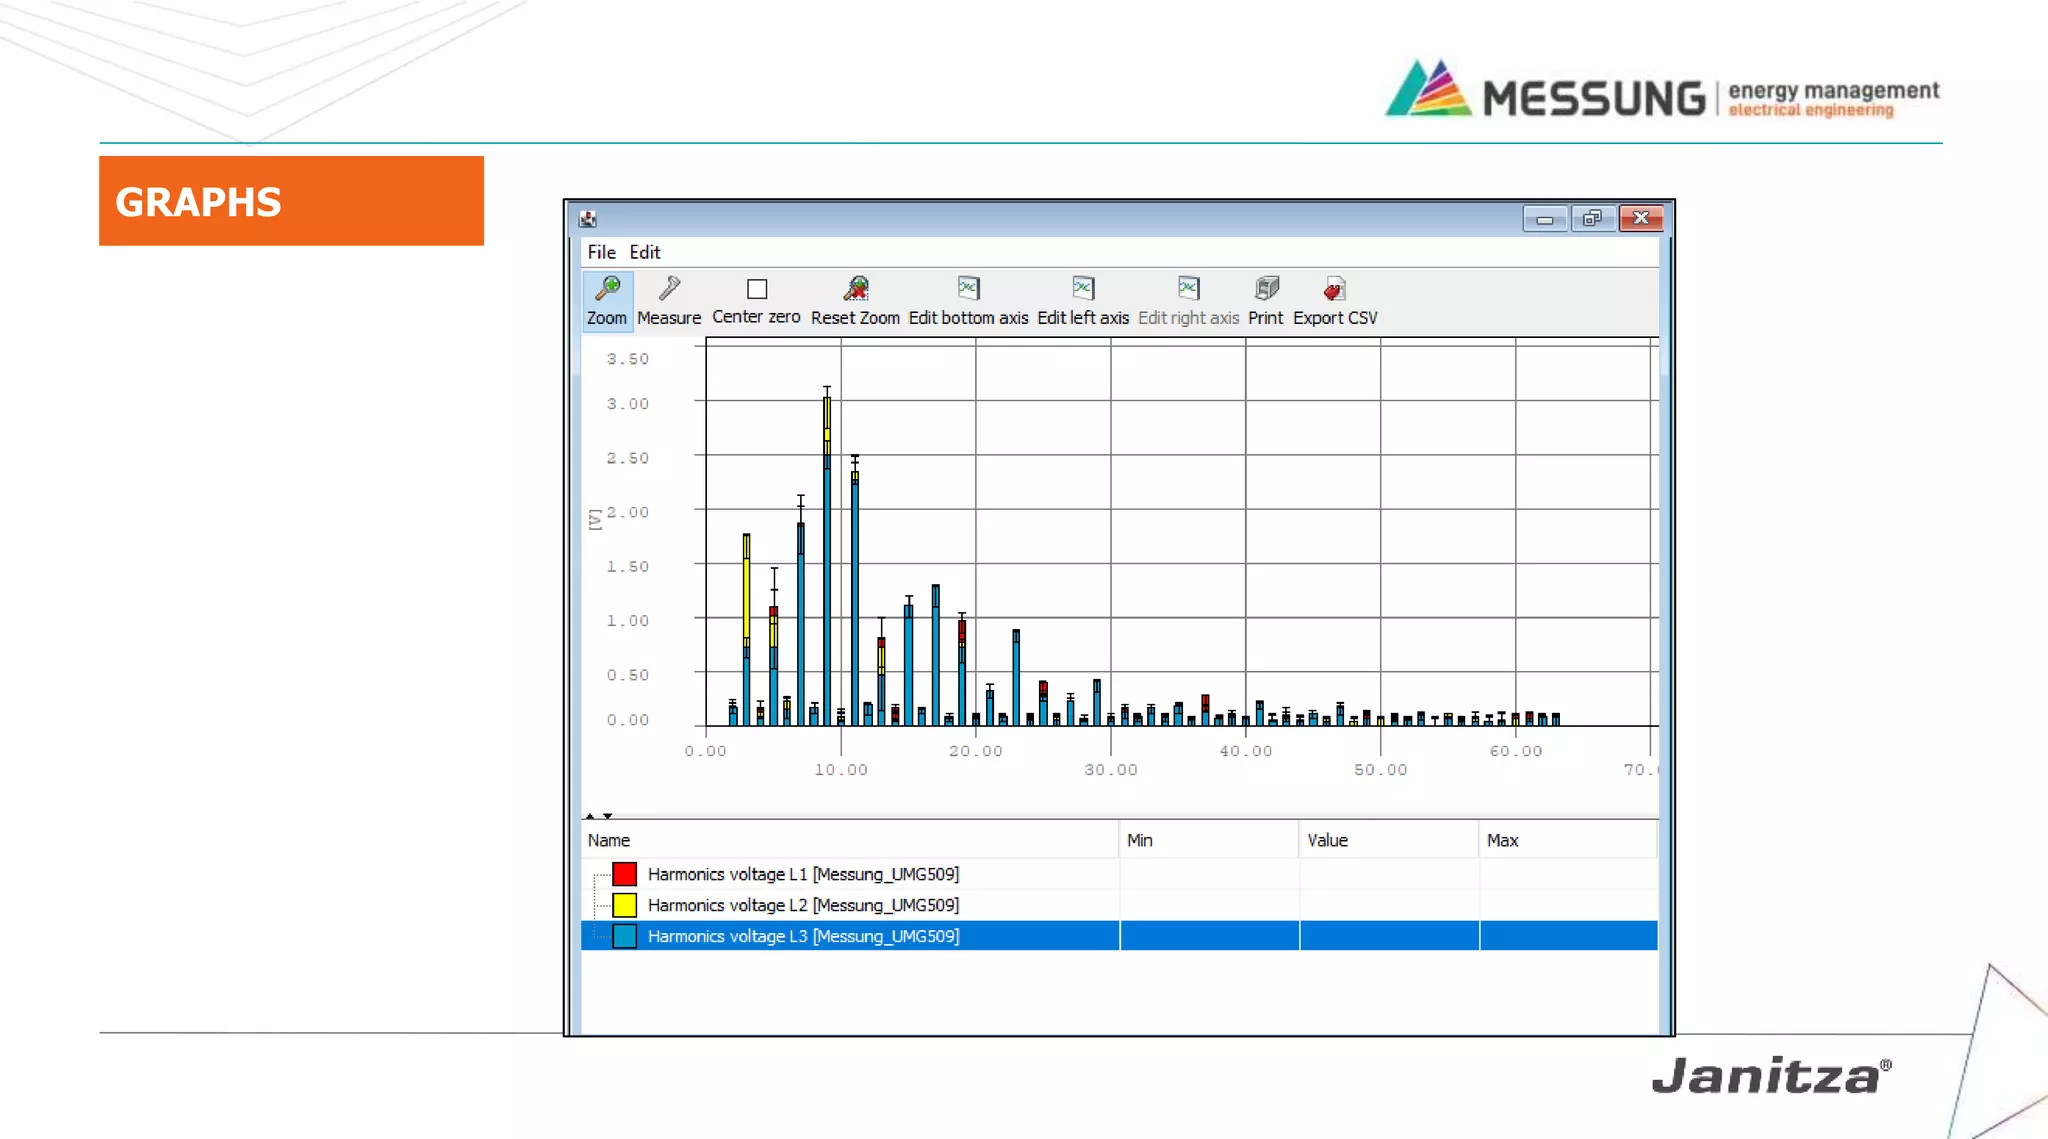Open the File menu

pyautogui.click(x=601, y=252)
